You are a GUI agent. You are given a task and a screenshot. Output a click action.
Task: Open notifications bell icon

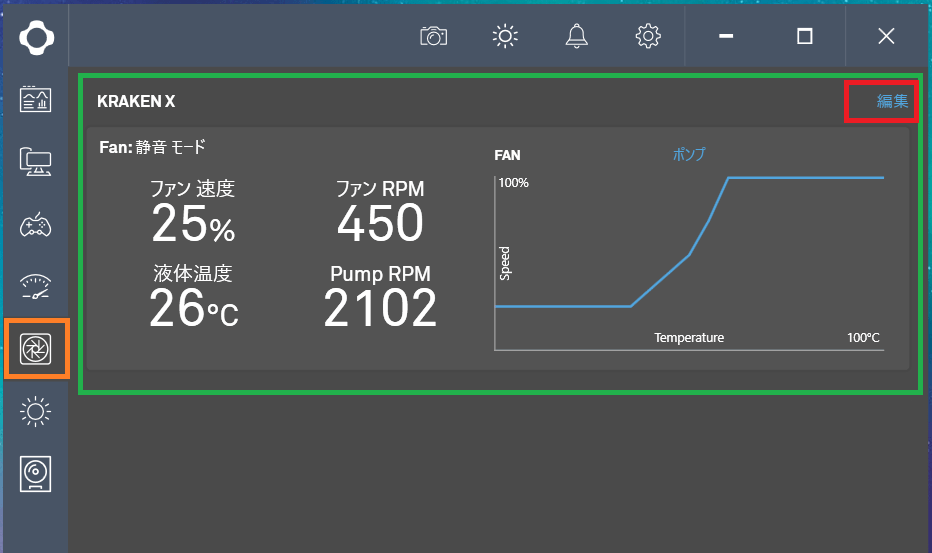(x=577, y=36)
